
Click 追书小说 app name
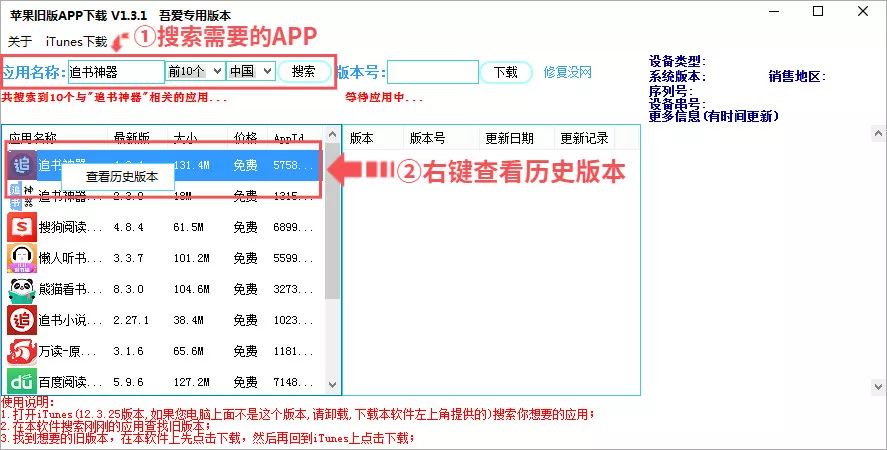71,320
